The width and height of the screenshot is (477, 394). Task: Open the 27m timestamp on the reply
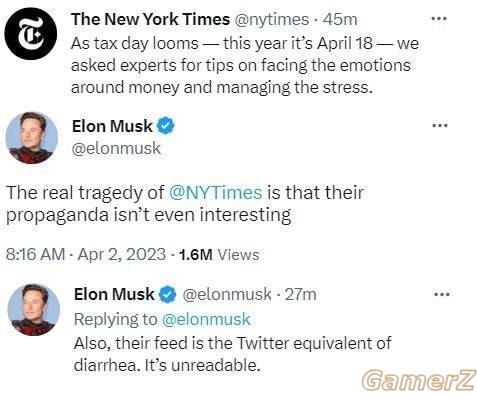pos(301,294)
